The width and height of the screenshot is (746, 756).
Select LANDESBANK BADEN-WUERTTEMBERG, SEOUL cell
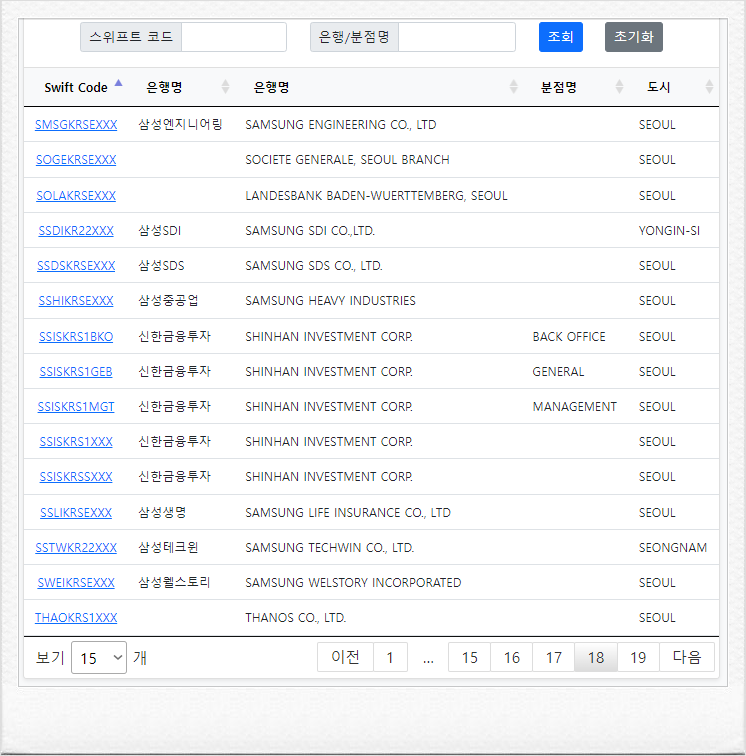tap(376, 196)
